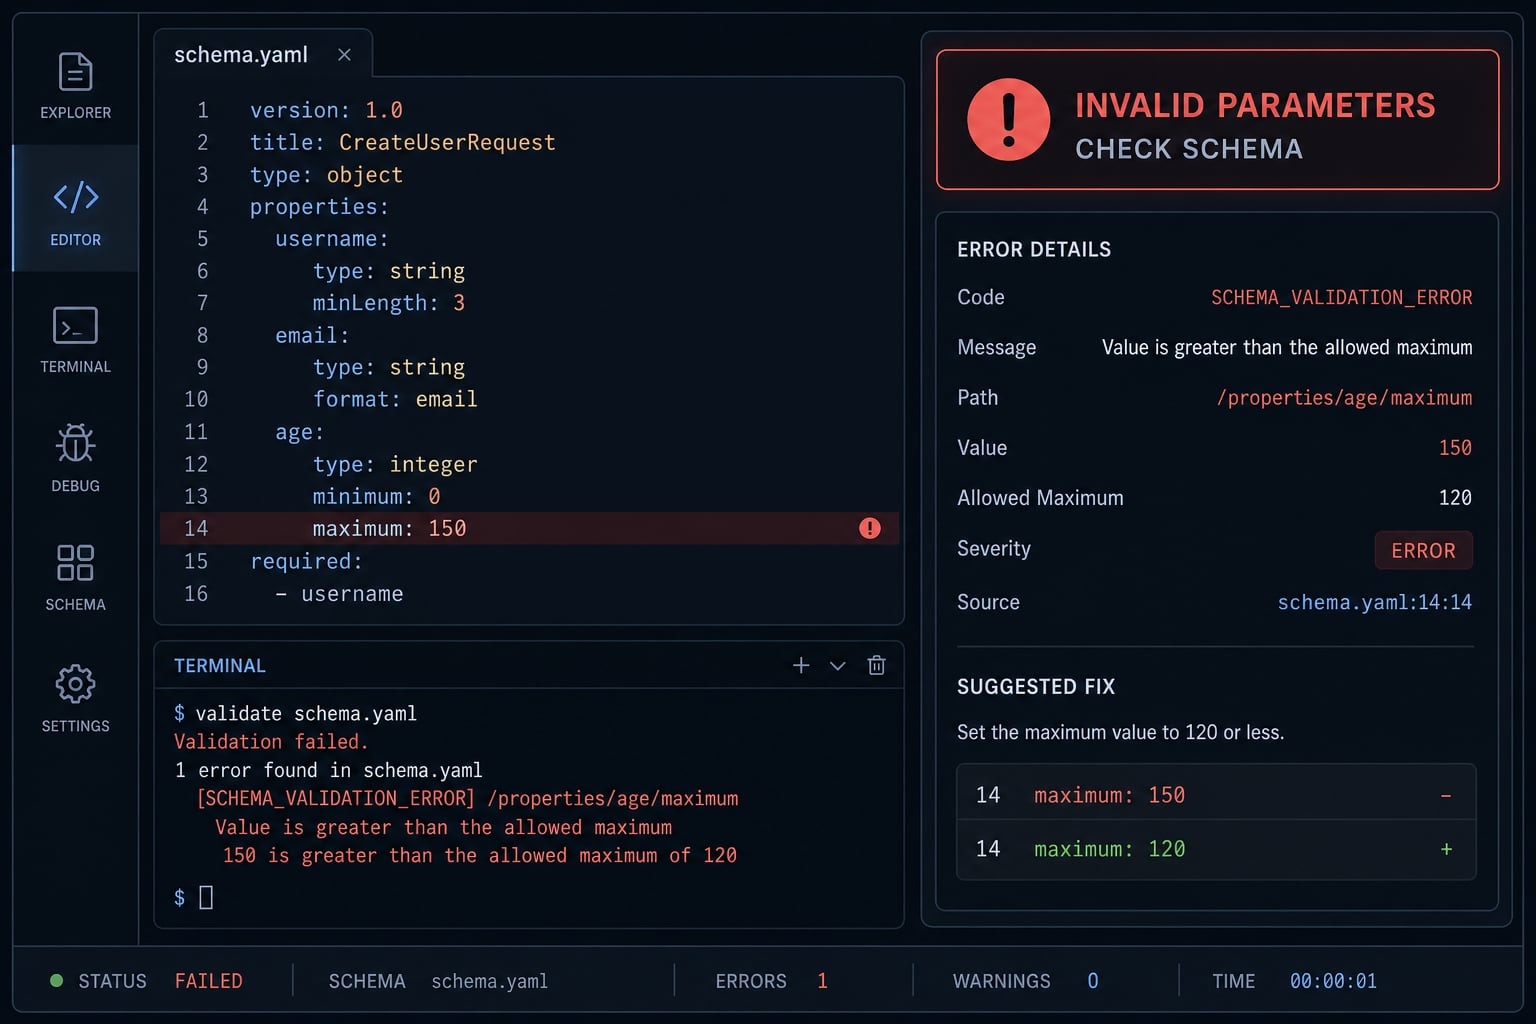The width and height of the screenshot is (1536, 1024).
Task: Click 1 error found in schema.yaml line
Action: (328, 770)
